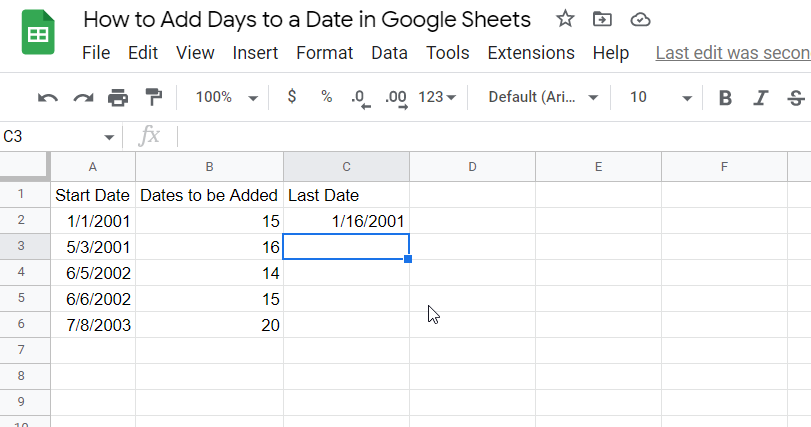Open the Default (Ari... font dropdown
Image resolution: width=811 pixels, height=427 pixels.
tap(543, 97)
